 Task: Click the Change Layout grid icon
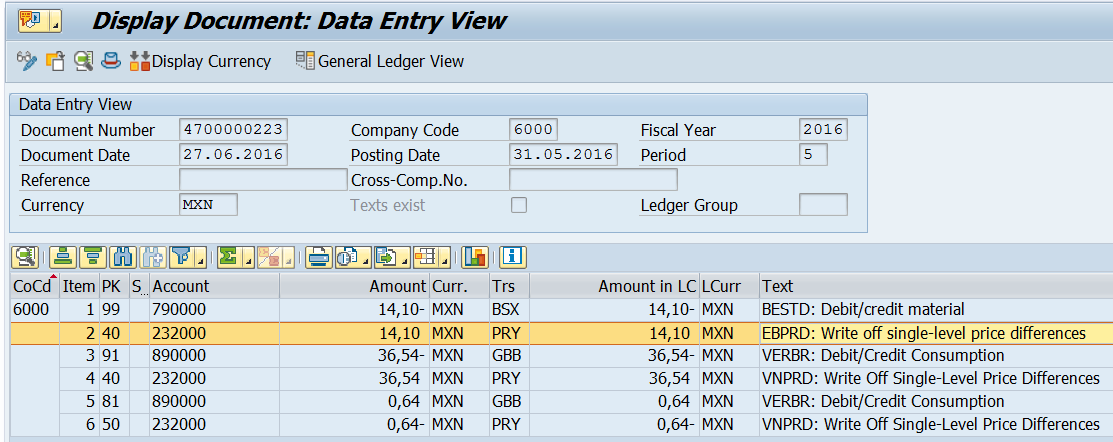(x=426, y=256)
